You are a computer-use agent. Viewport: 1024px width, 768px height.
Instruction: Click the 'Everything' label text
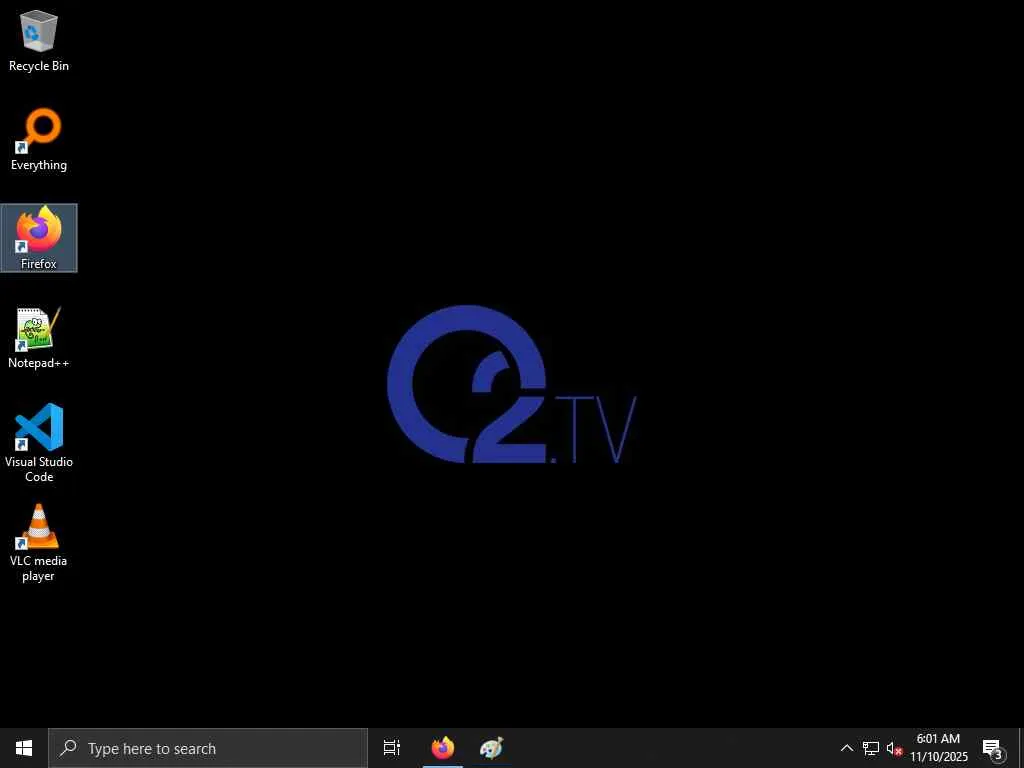pos(39,165)
